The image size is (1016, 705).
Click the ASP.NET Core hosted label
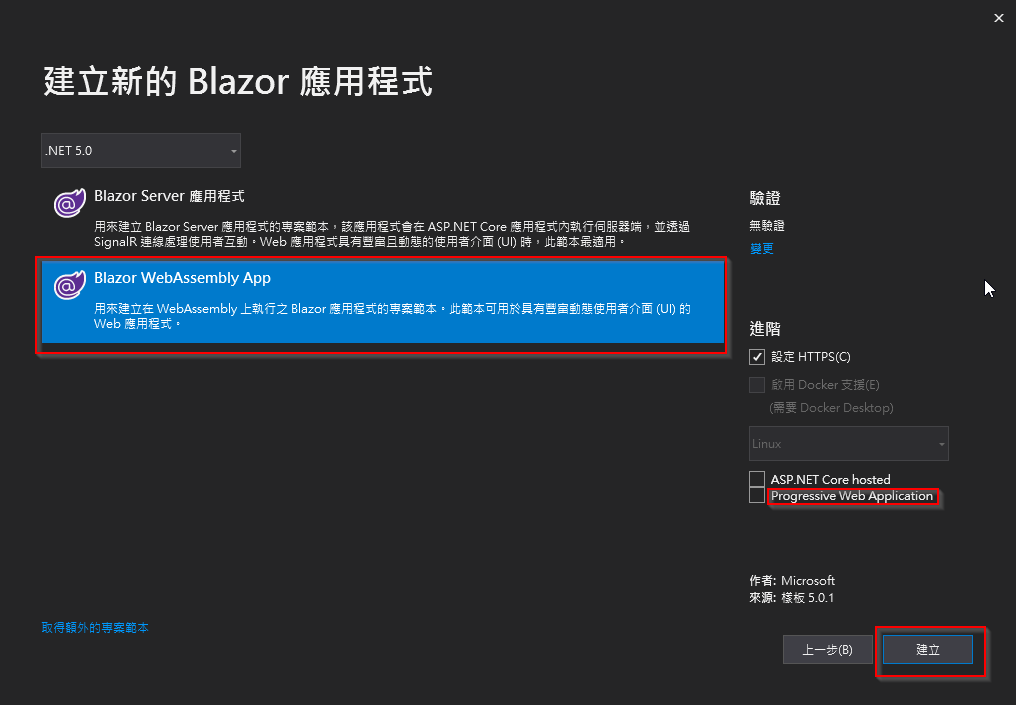(831, 480)
